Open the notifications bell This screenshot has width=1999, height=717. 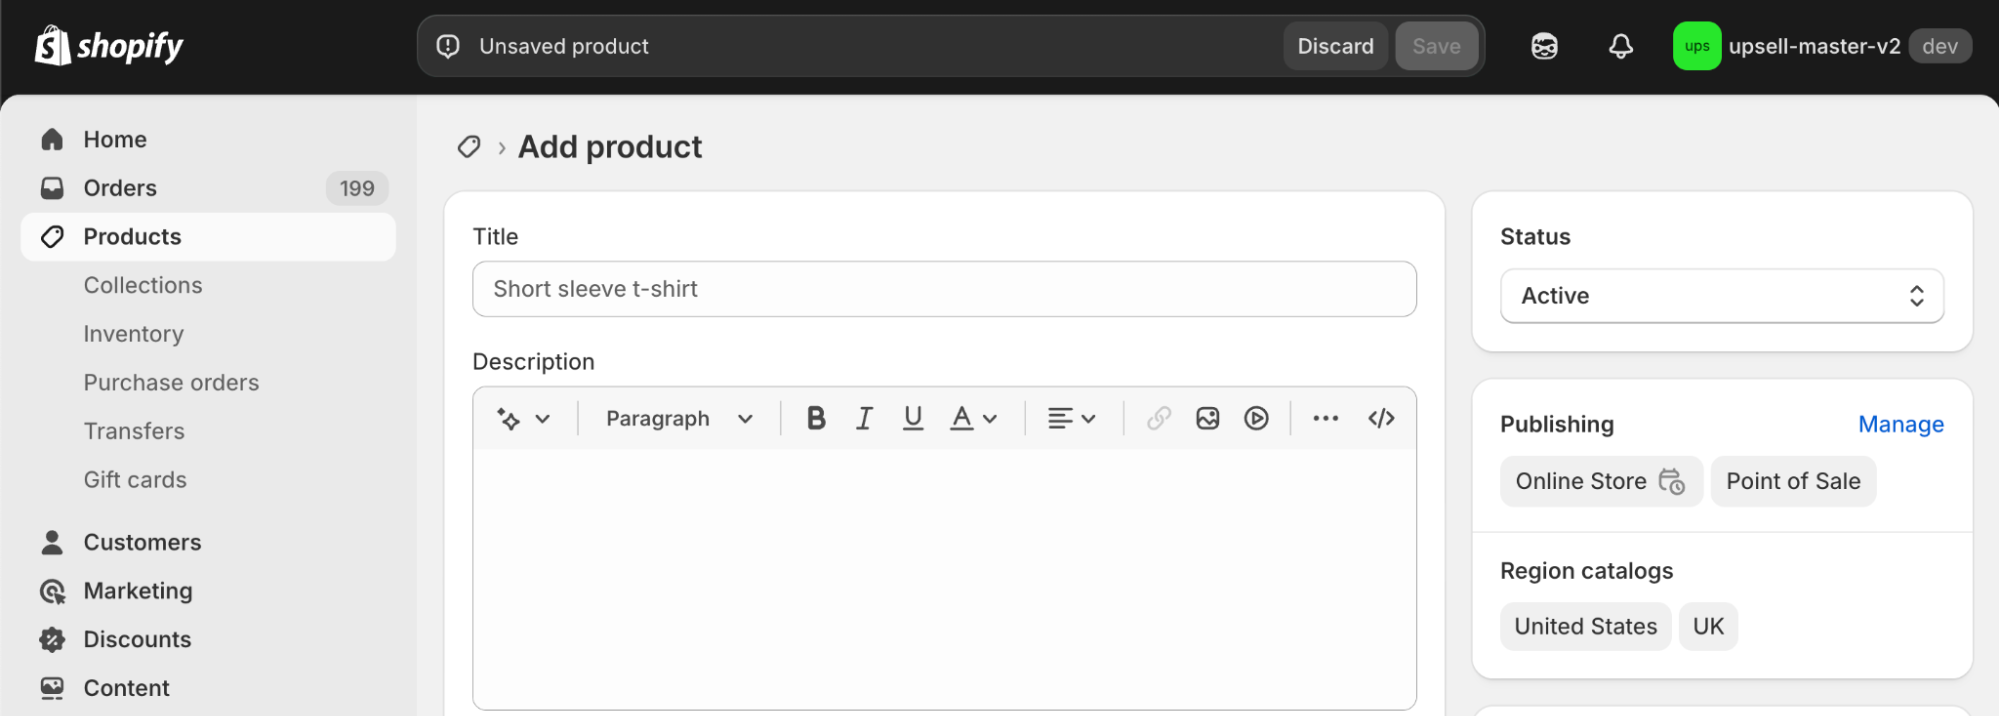point(1620,46)
